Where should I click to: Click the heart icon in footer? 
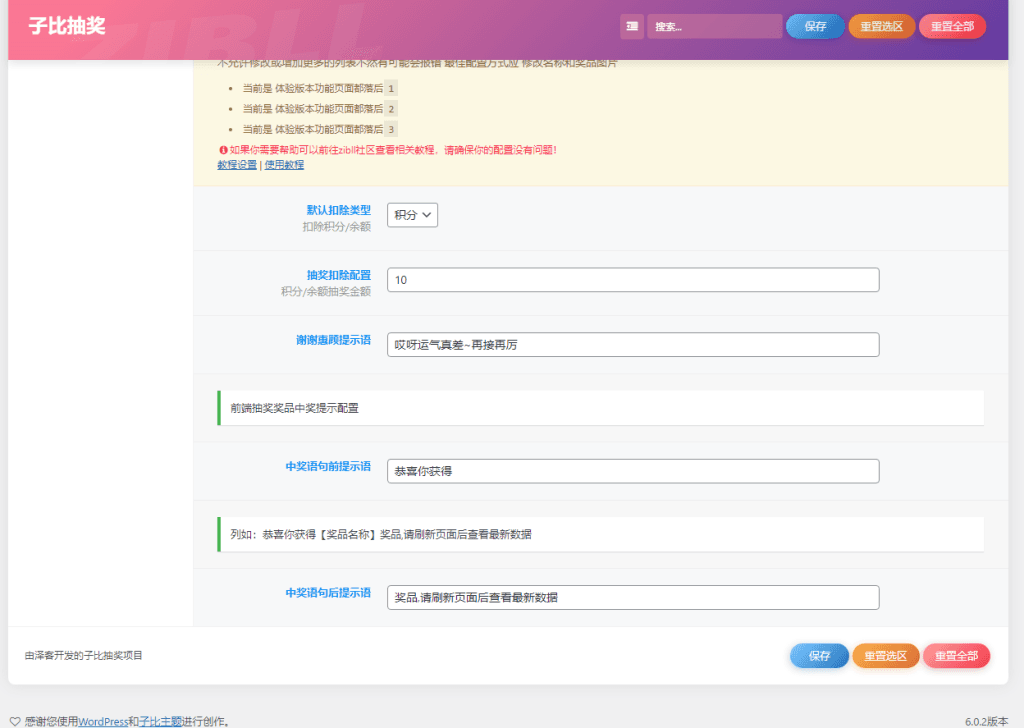coord(14,721)
